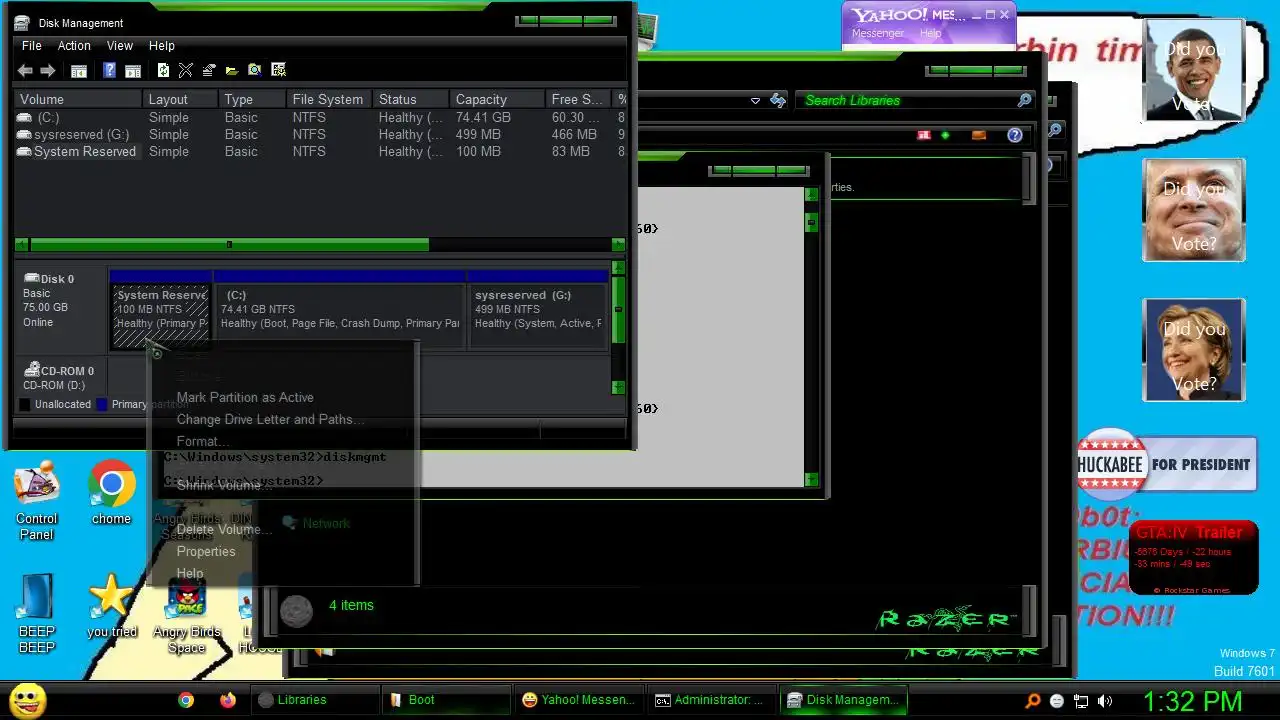Screen dimensions: 1280x720
Task: Open the Angry Birds Space desktop icon
Action: coord(186,615)
